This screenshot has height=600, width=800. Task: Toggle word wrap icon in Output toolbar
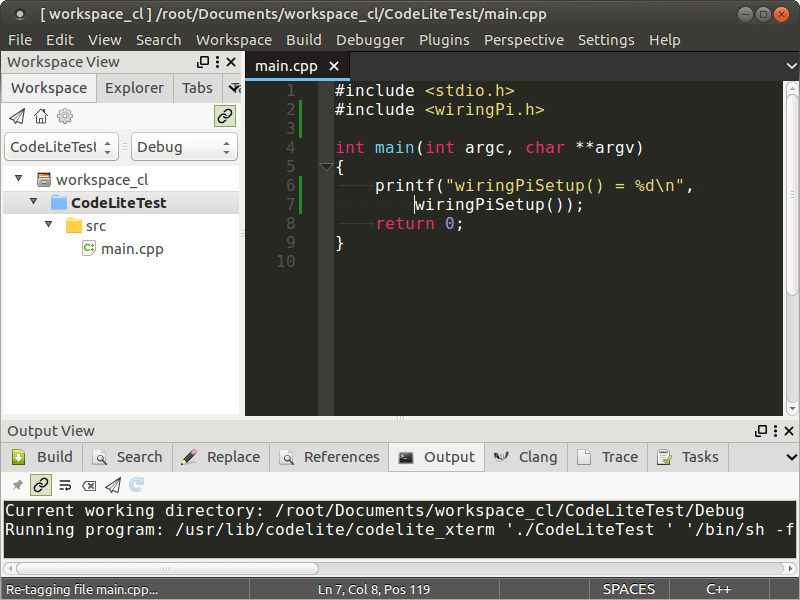[x=65, y=485]
